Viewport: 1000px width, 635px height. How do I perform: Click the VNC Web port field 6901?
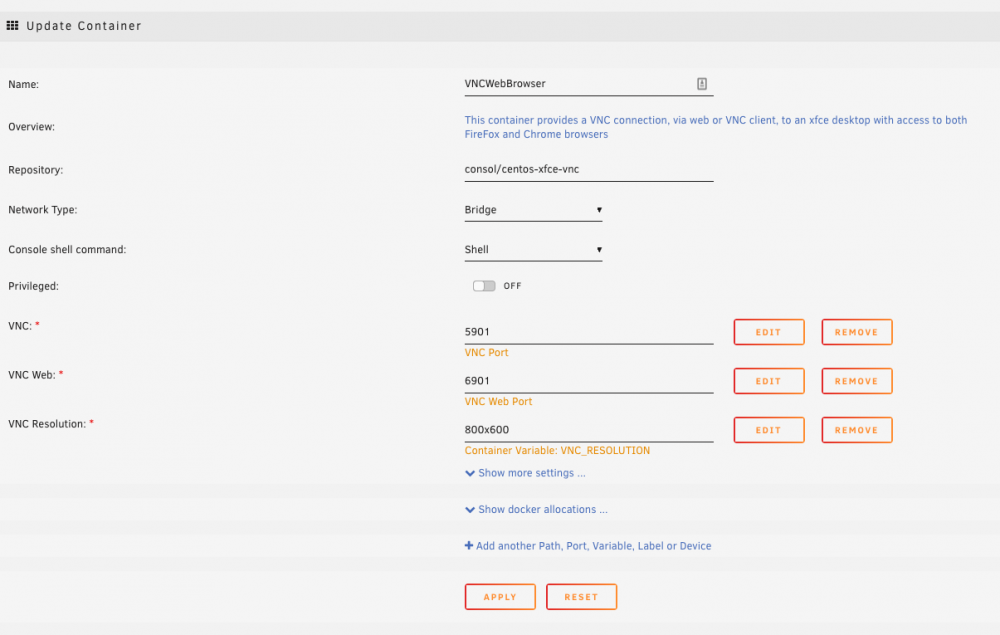click(589, 381)
